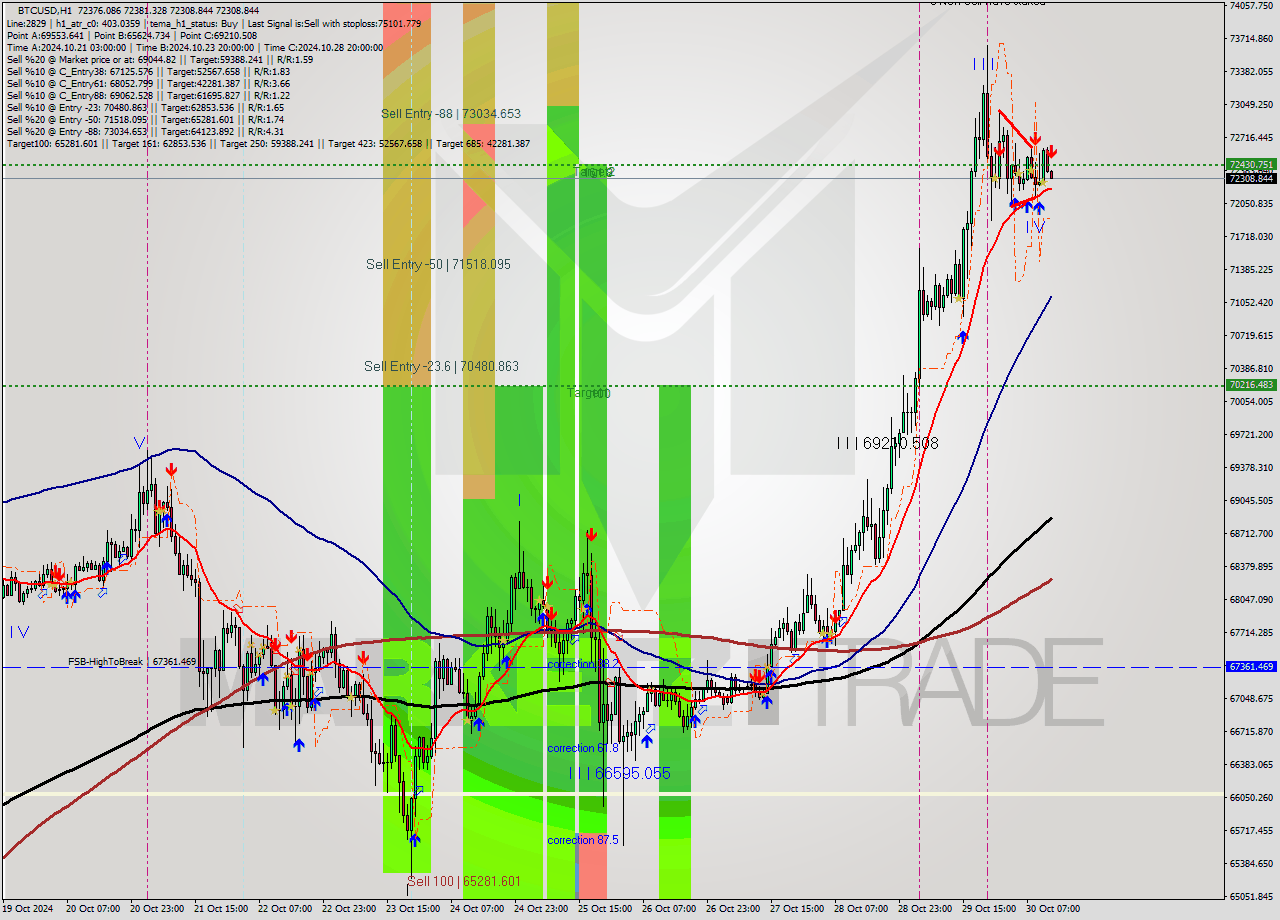The width and height of the screenshot is (1280, 920).
Task: Click the '27 Oct 15:00' time label
Action: (796, 909)
